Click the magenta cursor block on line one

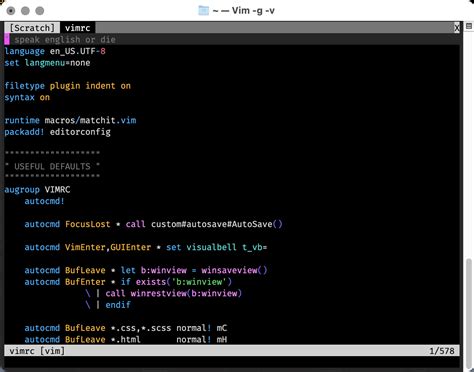click(x=7, y=39)
